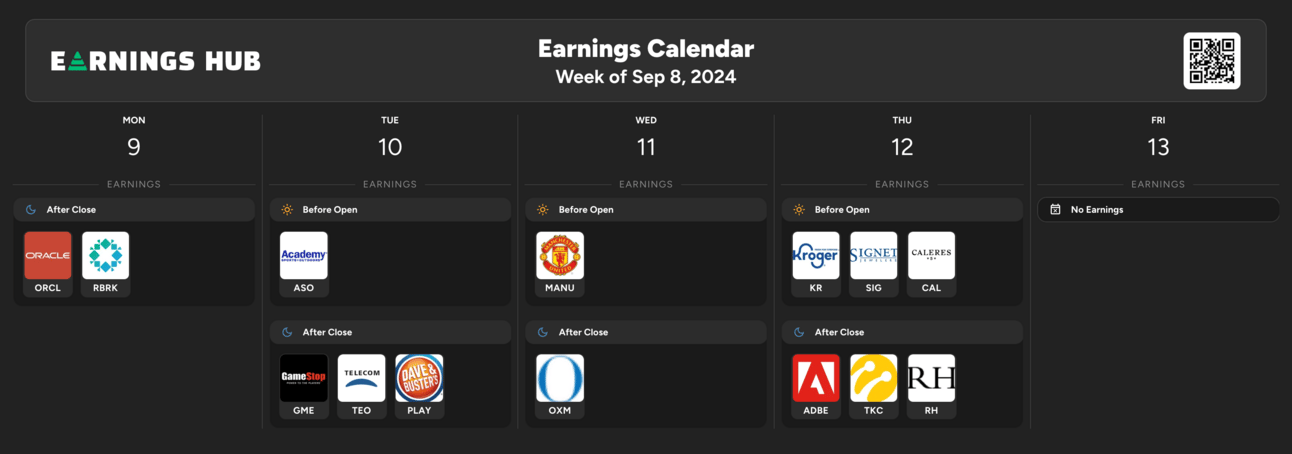Open the Telecom TEO icon

pyautogui.click(x=362, y=378)
